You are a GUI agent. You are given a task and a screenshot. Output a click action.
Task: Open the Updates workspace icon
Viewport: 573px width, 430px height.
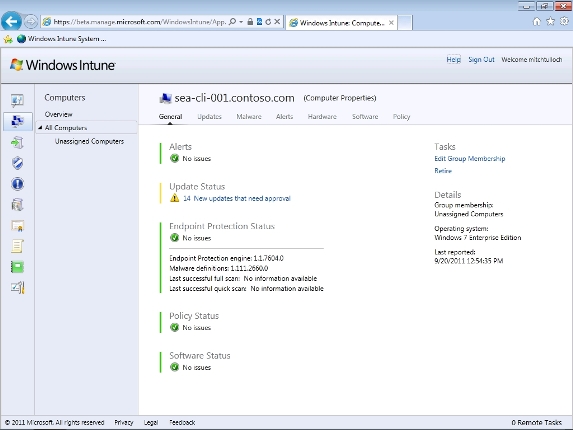[x=17, y=142]
